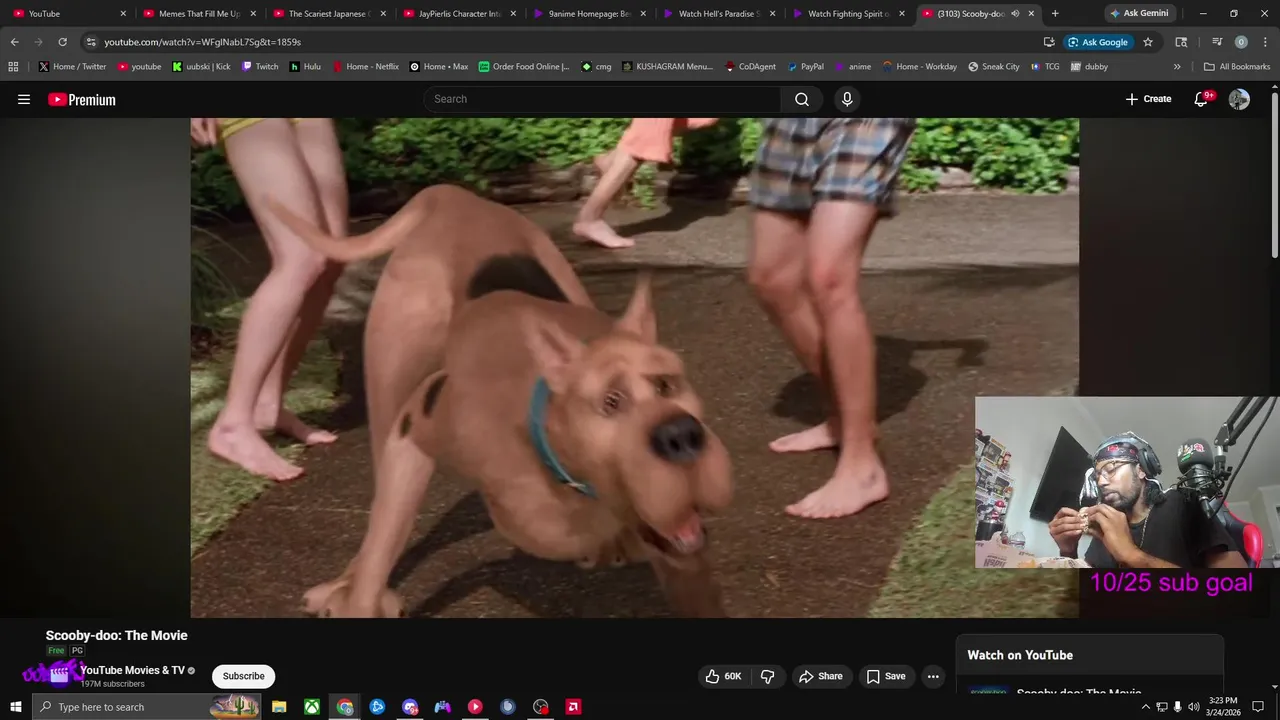Click the address bar URL
1280x720 pixels.
[x=202, y=42]
